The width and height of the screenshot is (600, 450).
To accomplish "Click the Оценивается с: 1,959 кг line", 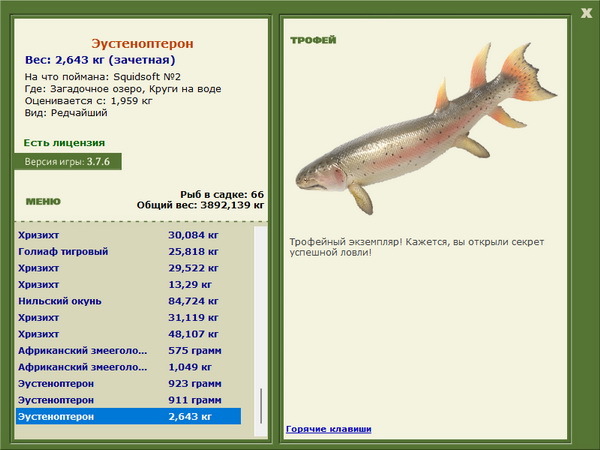I will pyautogui.click(x=88, y=101).
